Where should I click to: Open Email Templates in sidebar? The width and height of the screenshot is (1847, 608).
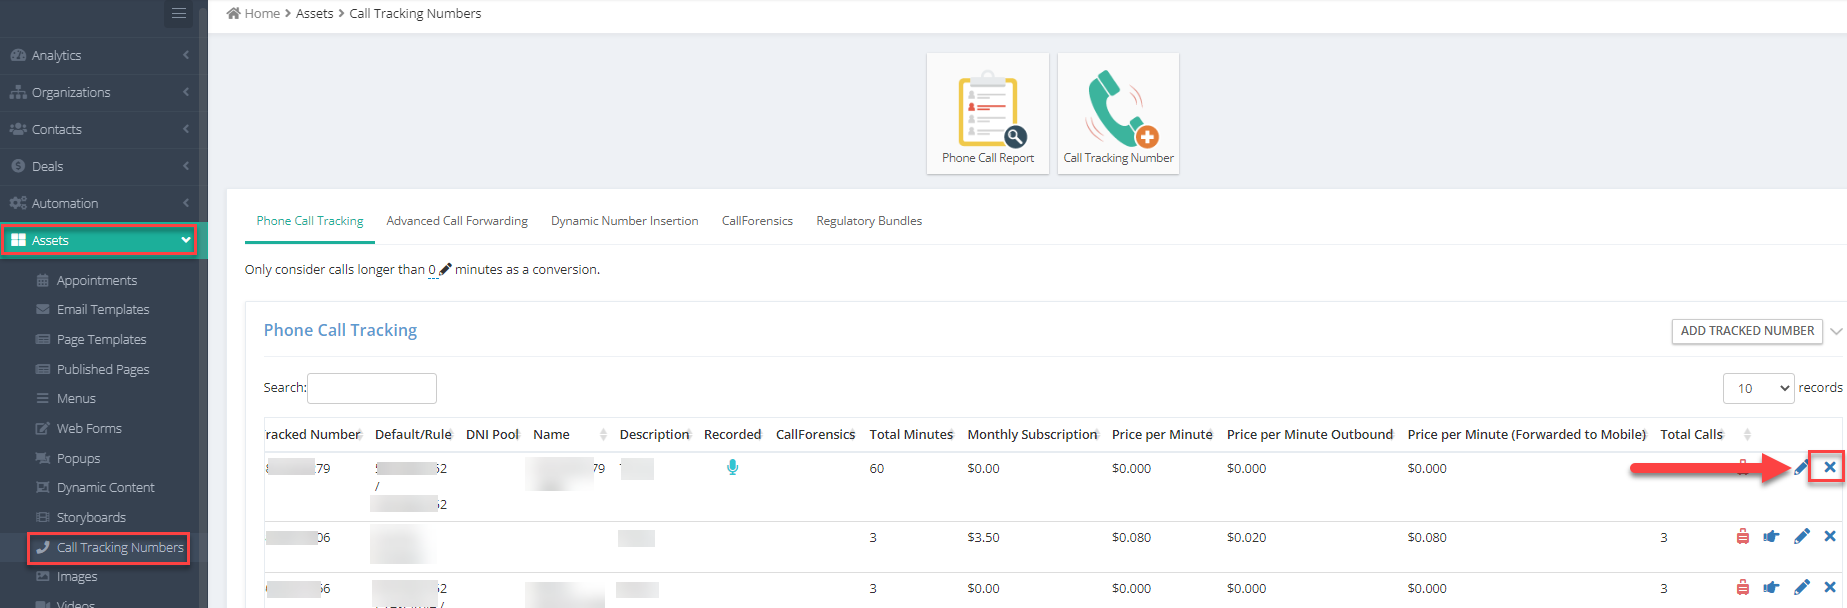[103, 310]
